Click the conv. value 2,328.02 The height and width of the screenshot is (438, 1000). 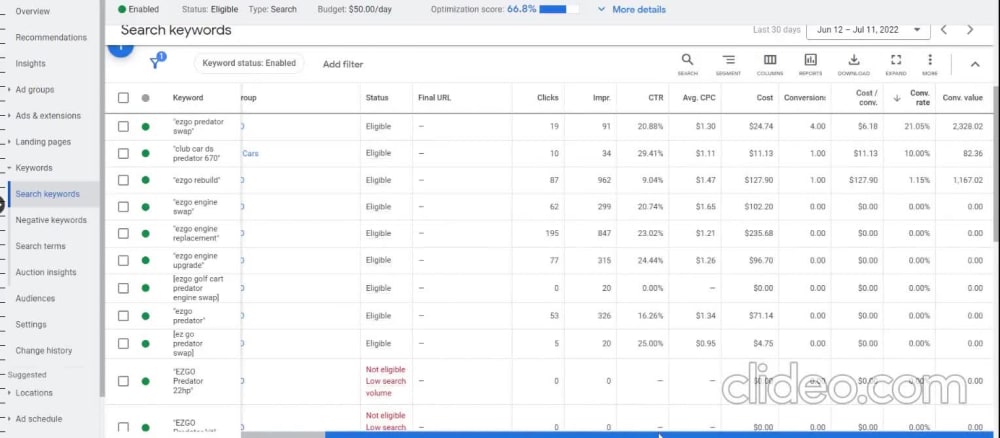967,126
